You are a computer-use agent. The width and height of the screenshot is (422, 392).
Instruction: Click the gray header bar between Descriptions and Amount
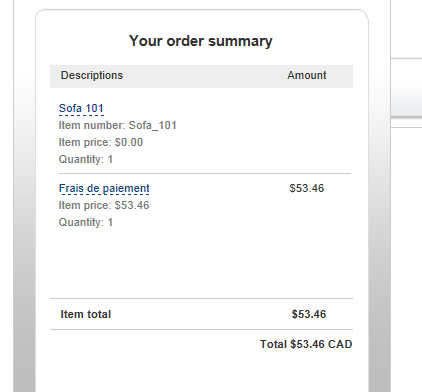click(x=205, y=76)
